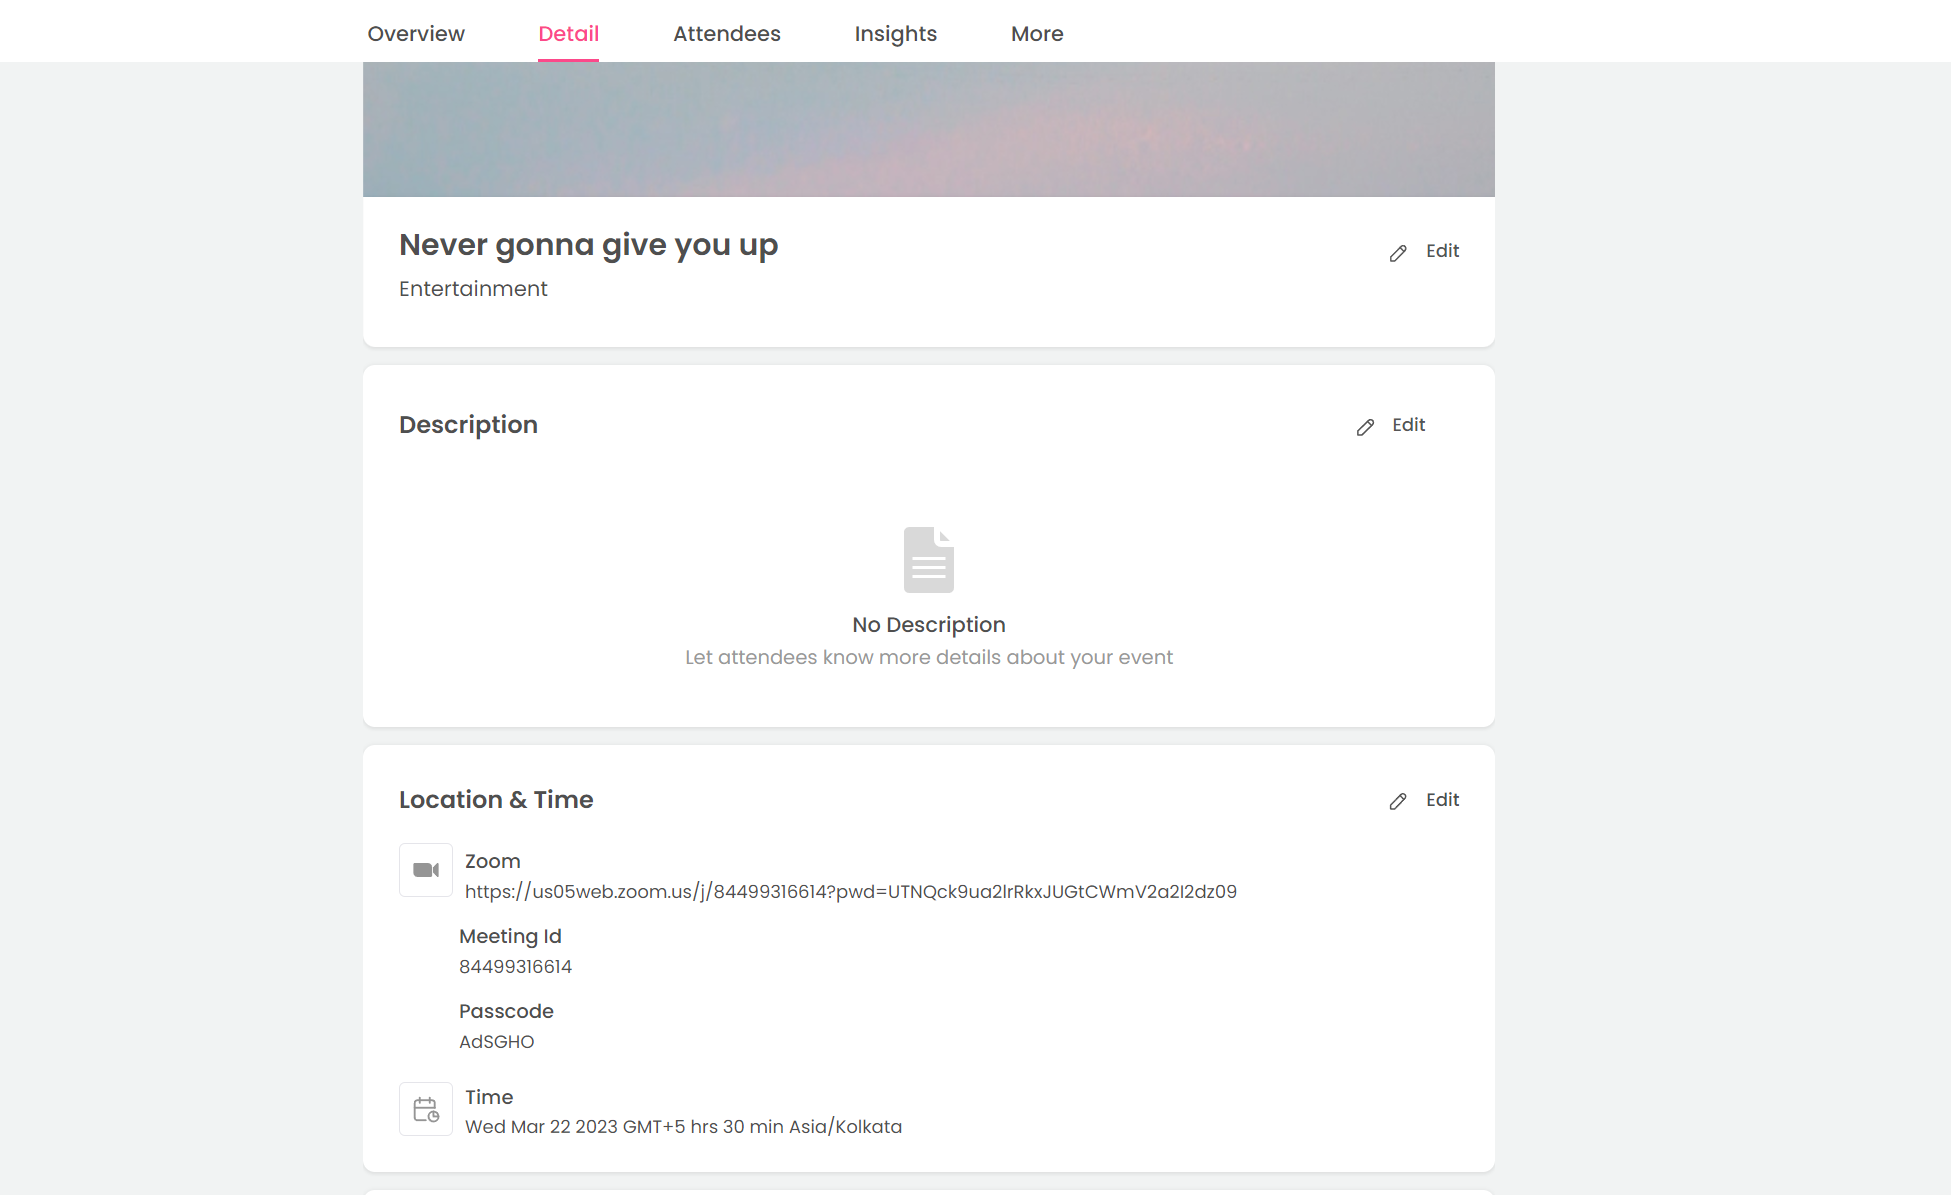
Task: Open the More menu
Action: [x=1037, y=33]
